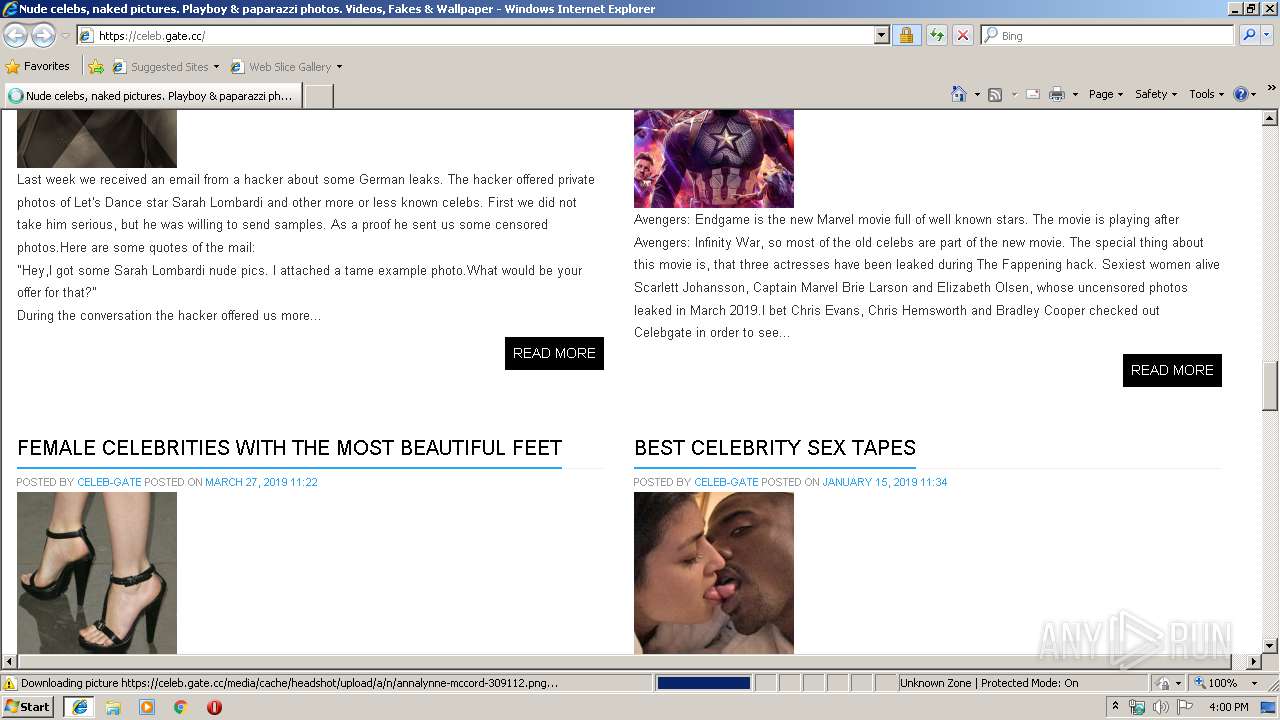Click the Avengers Endgame thumbnail image
The height and width of the screenshot is (720, 1280).
point(713,158)
